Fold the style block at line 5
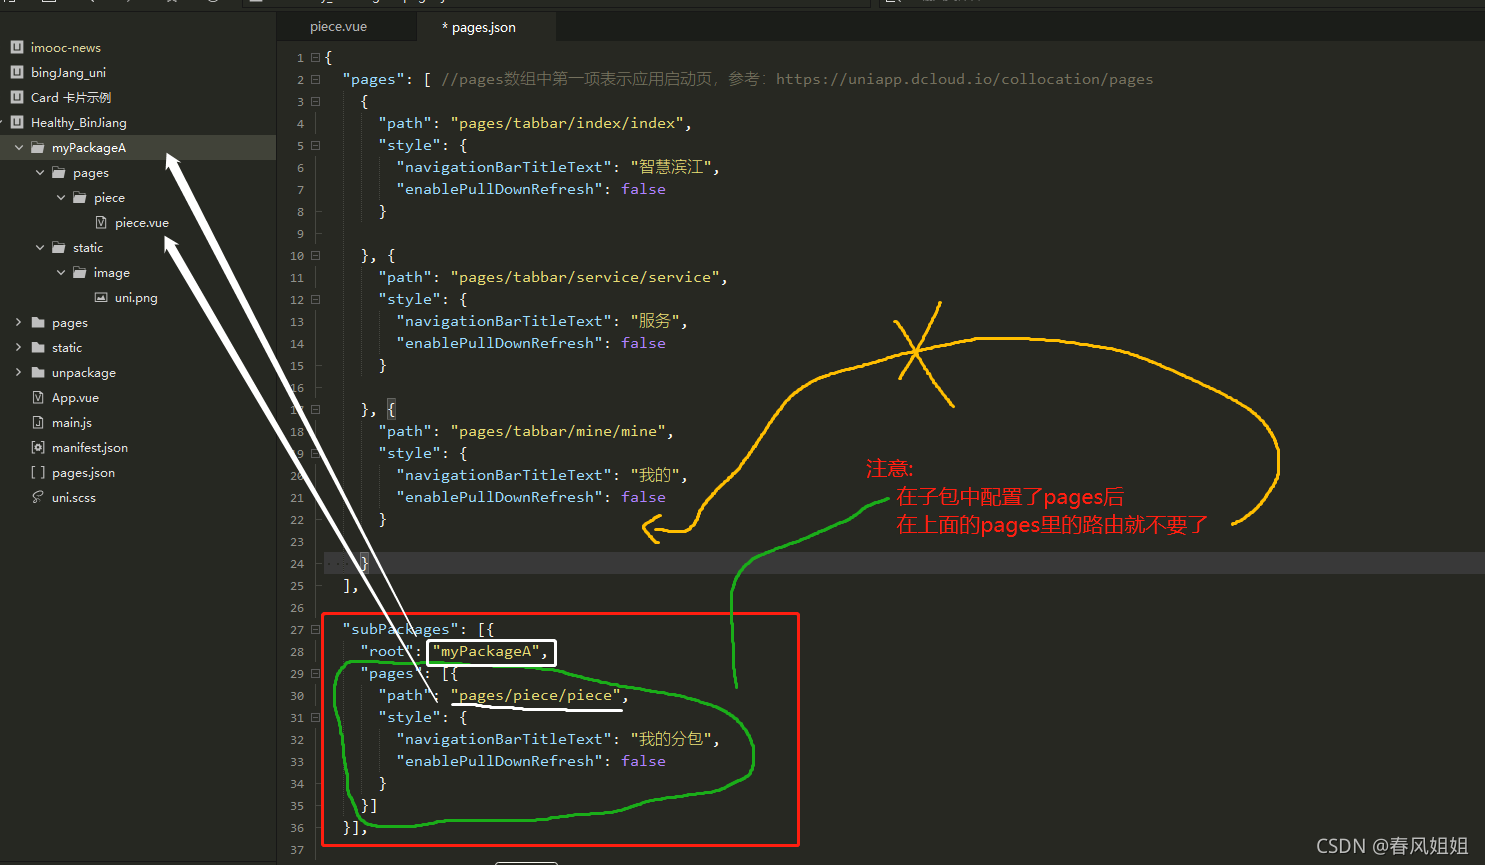This screenshot has width=1485, height=865. coord(315,146)
